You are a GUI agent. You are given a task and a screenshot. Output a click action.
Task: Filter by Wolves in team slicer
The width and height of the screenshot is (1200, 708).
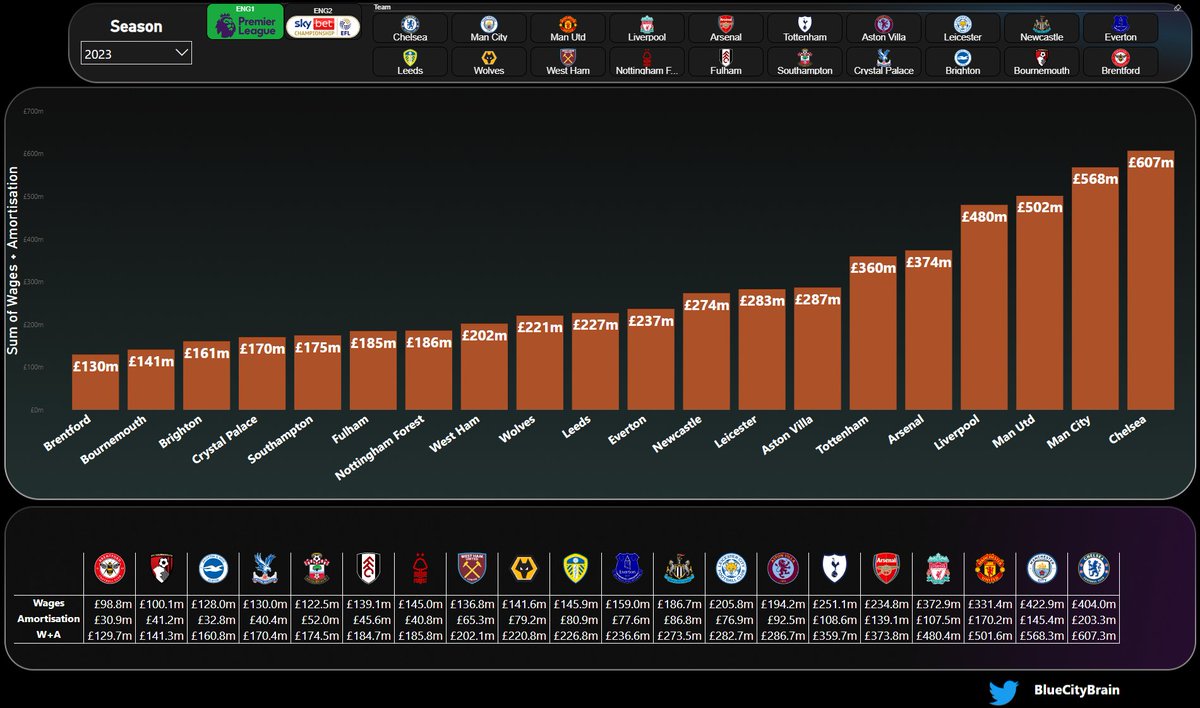489,62
